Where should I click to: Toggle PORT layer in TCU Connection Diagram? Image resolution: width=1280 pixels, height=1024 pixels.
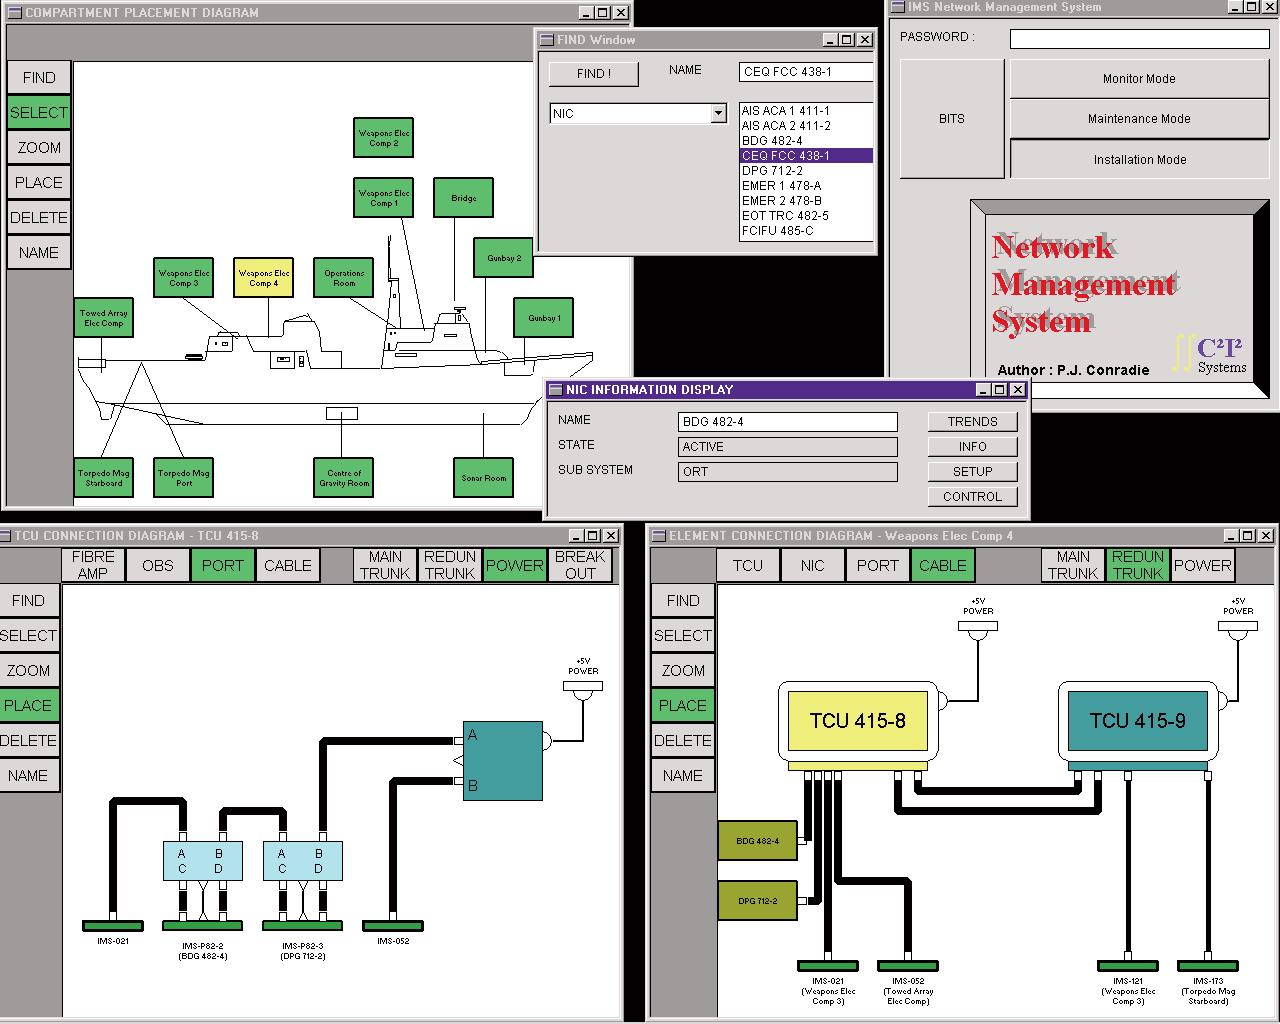(223, 565)
